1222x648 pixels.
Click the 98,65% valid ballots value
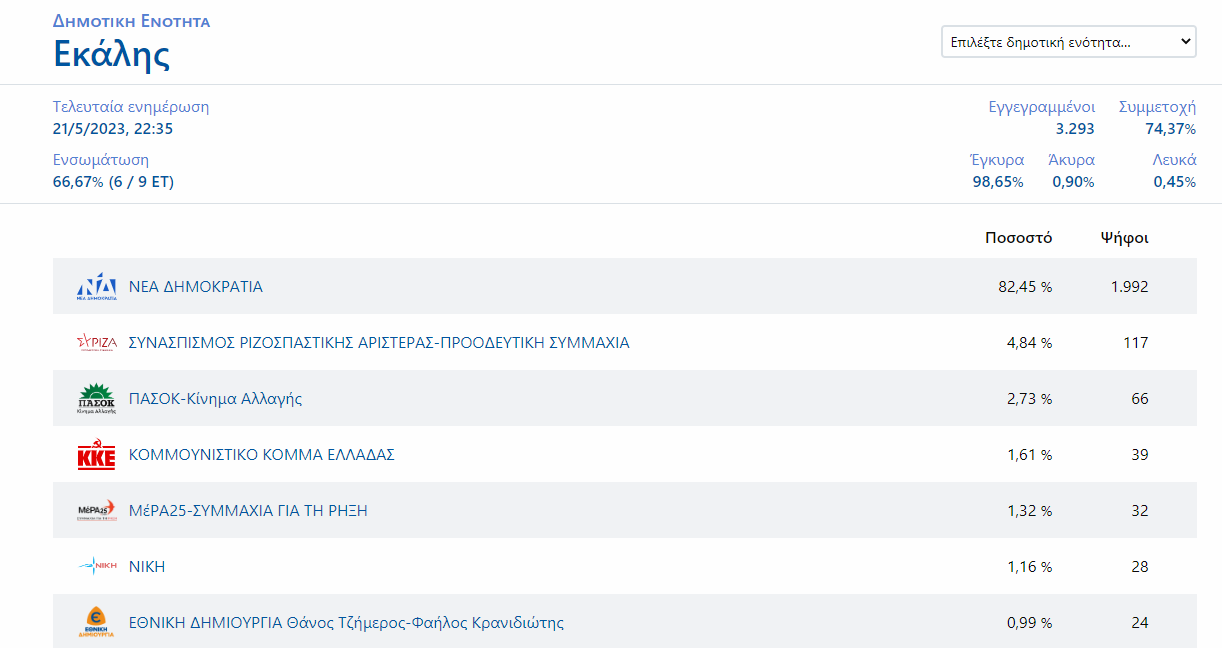click(998, 181)
